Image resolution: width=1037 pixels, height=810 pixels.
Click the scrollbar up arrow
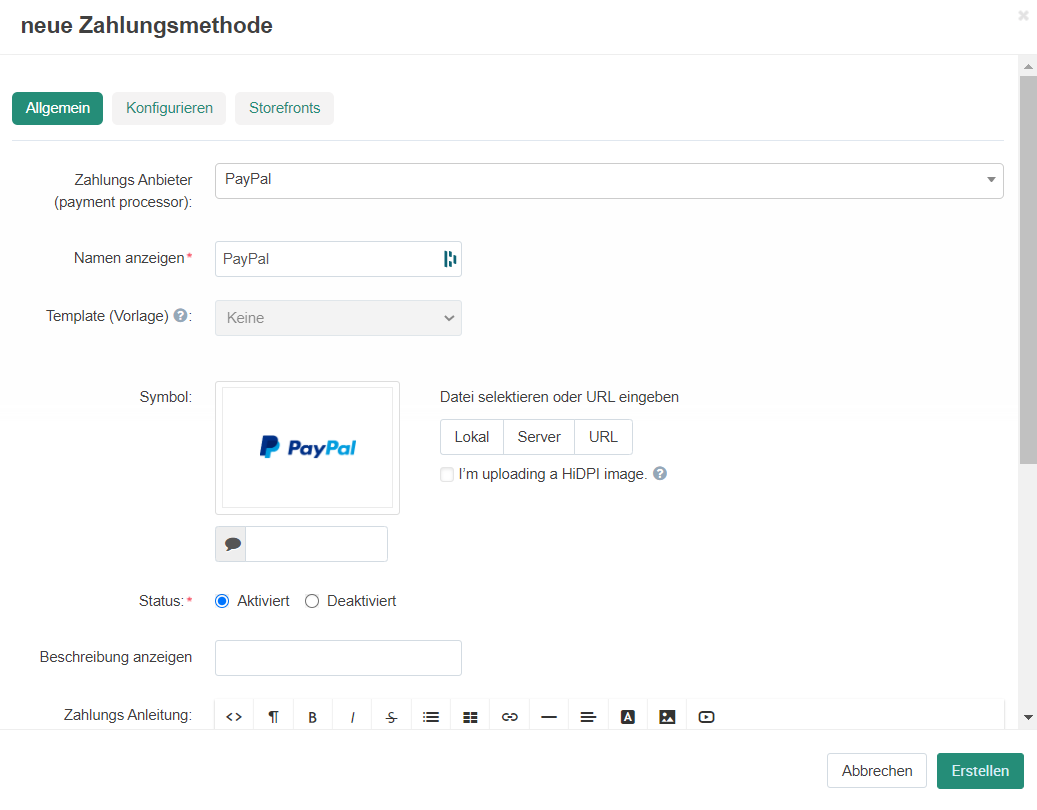pyautogui.click(x=1028, y=66)
